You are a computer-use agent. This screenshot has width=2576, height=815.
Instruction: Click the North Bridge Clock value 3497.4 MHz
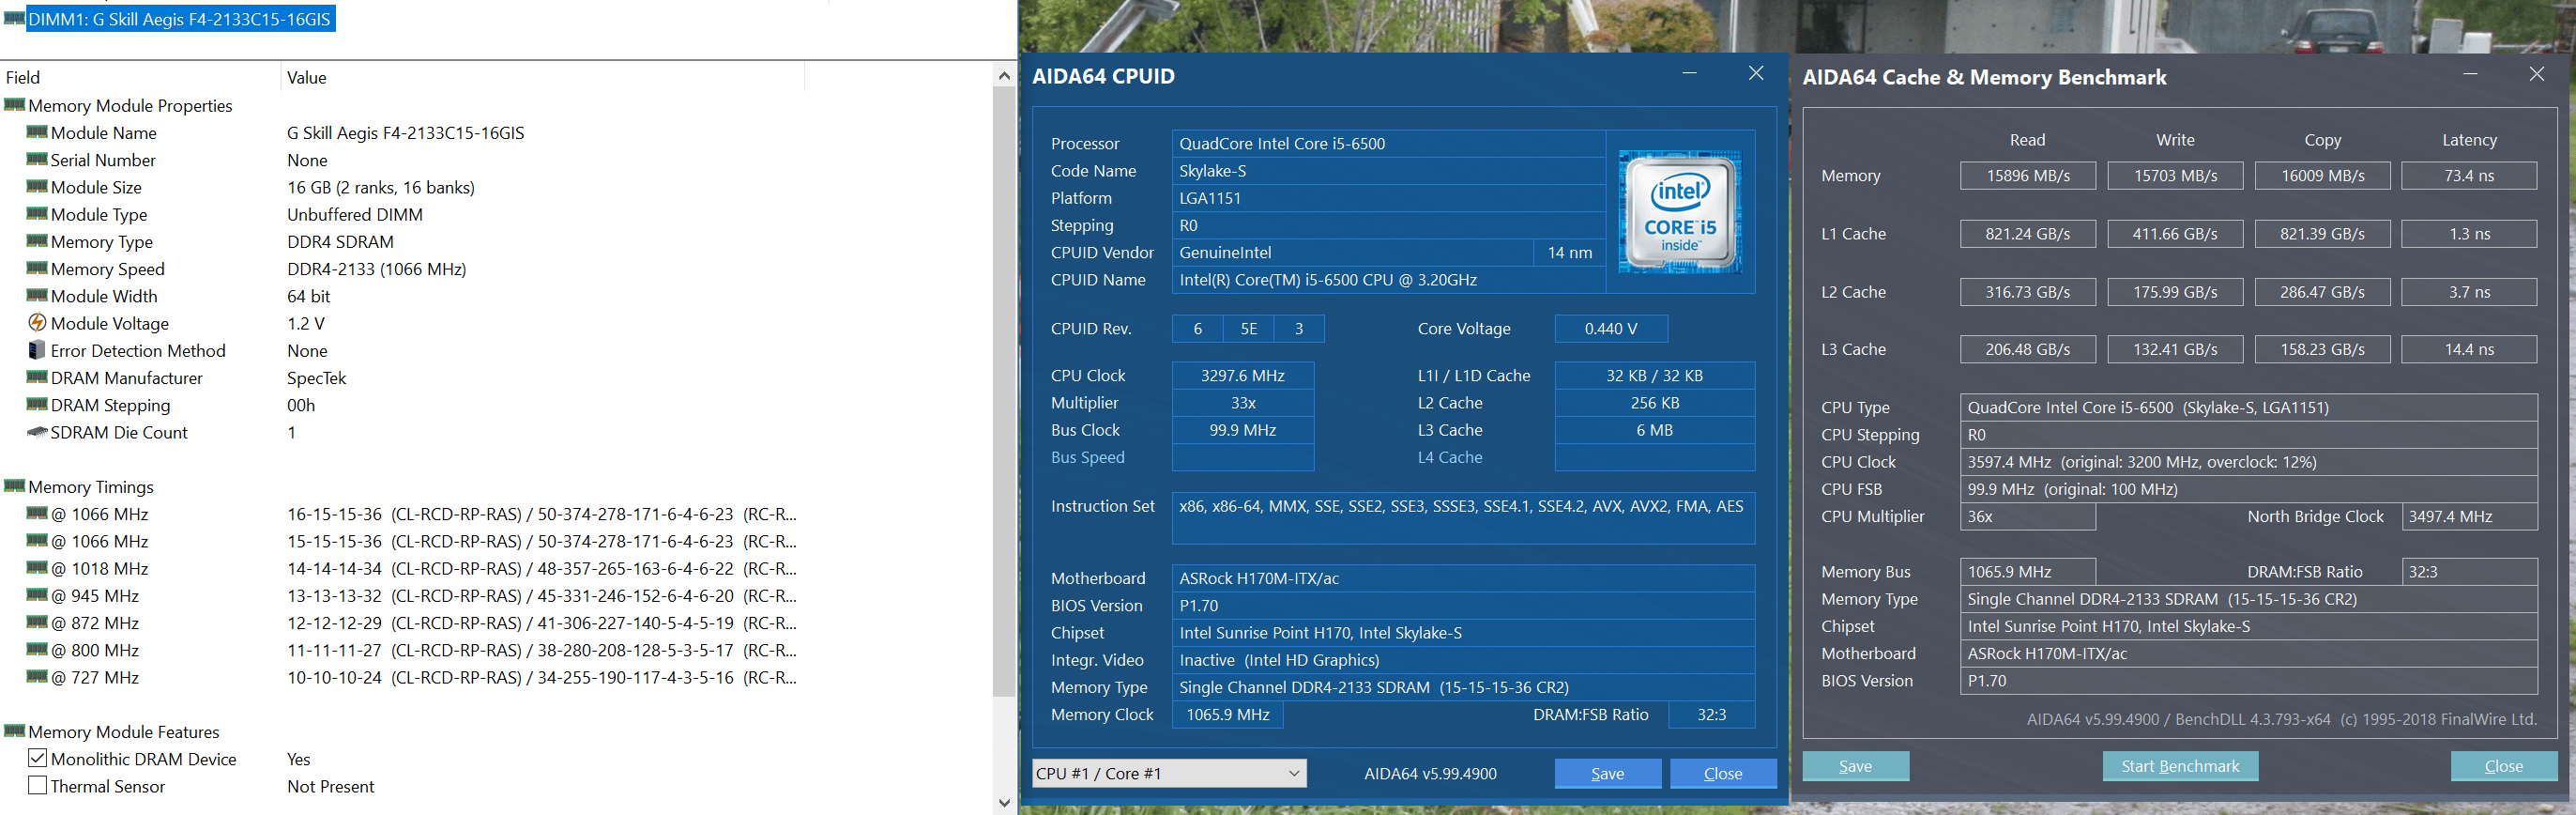(2469, 516)
